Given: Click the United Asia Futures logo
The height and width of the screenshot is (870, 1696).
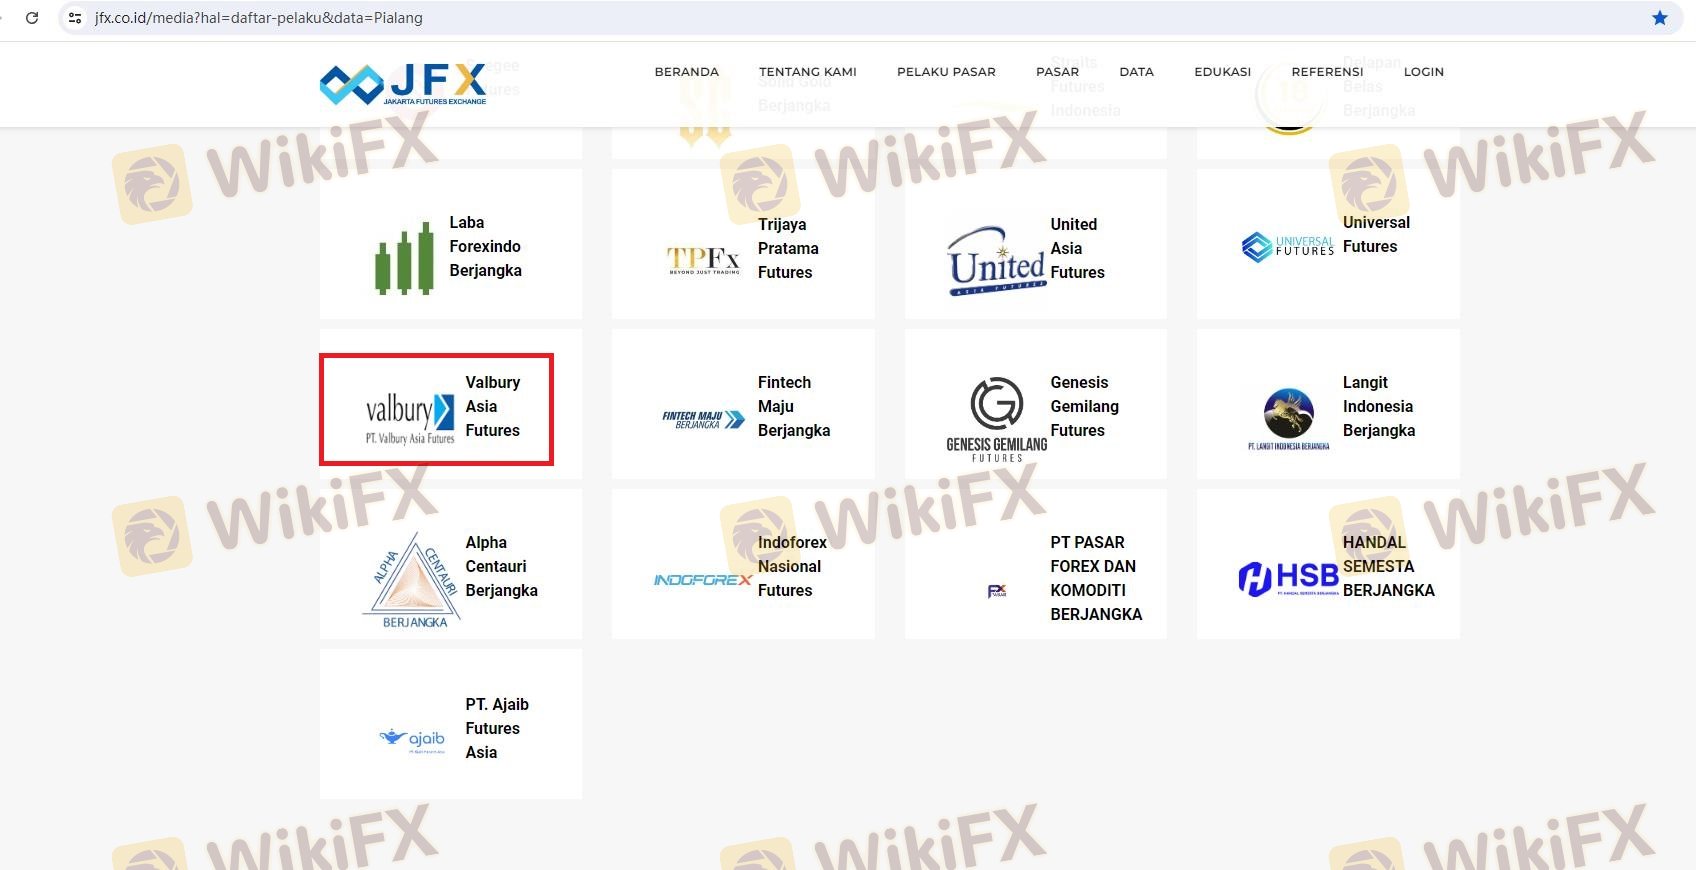Looking at the screenshot, I should click(x=997, y=261).
